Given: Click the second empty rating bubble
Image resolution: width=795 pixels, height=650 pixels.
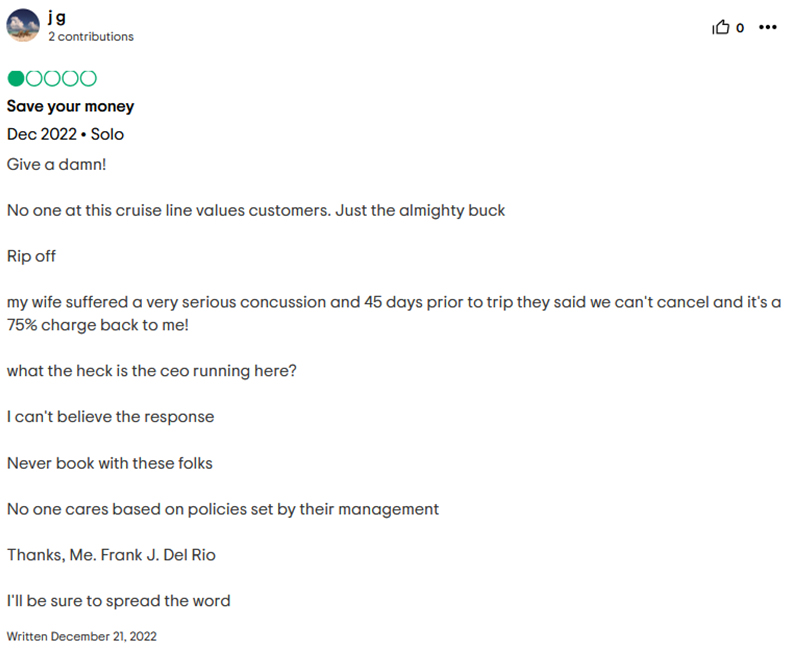Looking at the screenshot, I should (x=34, y=78).
